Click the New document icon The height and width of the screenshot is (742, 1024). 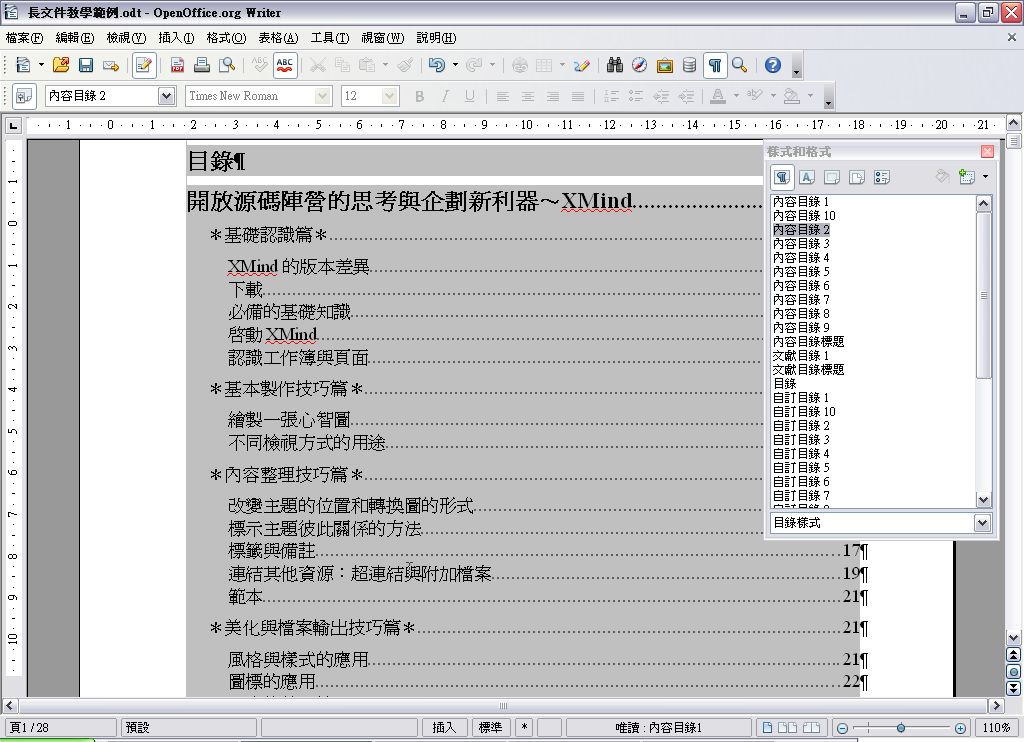point(24,65)
